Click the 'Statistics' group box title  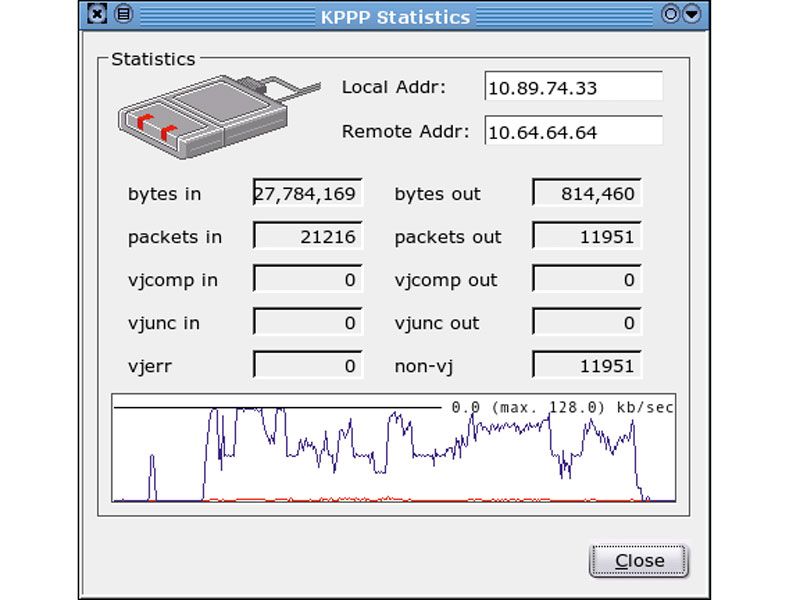point(153,59)
